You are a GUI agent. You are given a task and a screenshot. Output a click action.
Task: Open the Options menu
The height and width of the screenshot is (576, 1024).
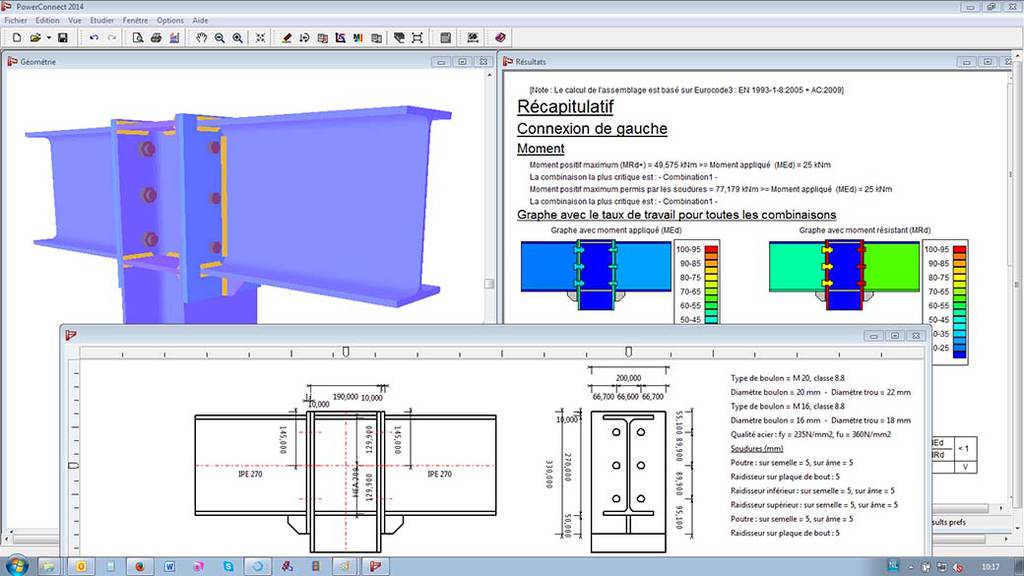pyautogui.click(x=170, y=20)
